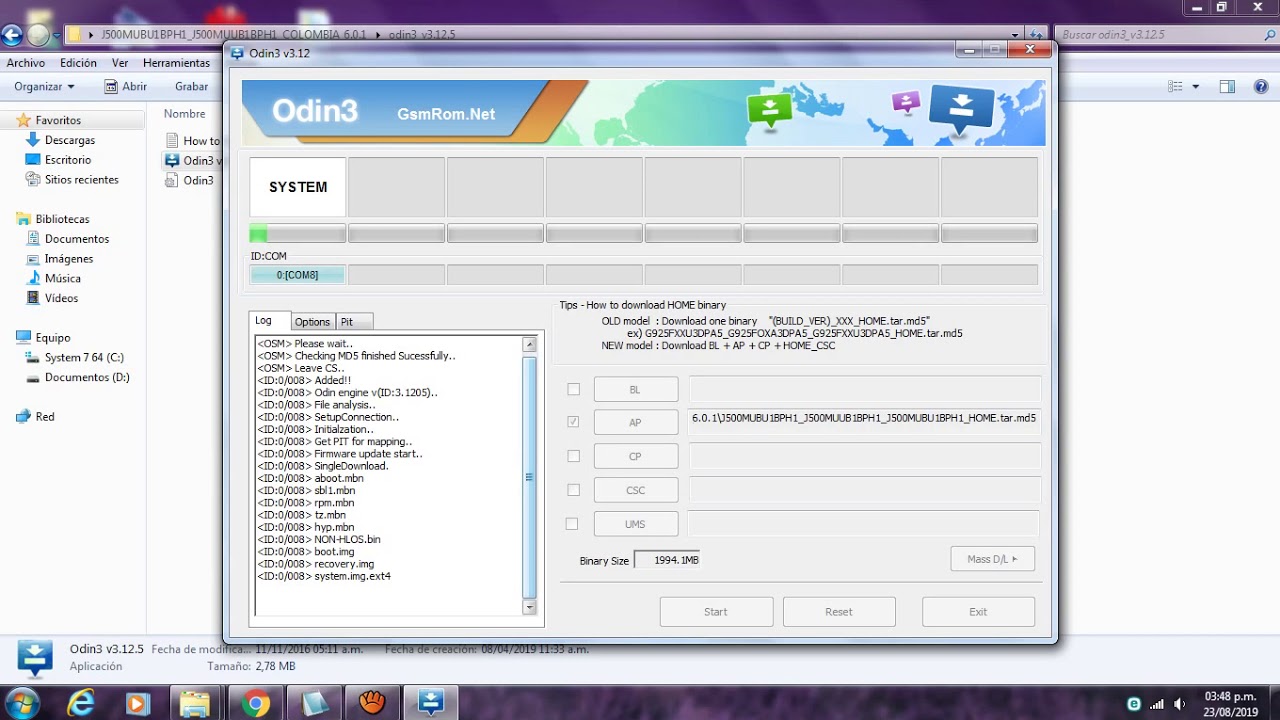Toggle the CSC checkbox in Odin3

click(573, 490)
